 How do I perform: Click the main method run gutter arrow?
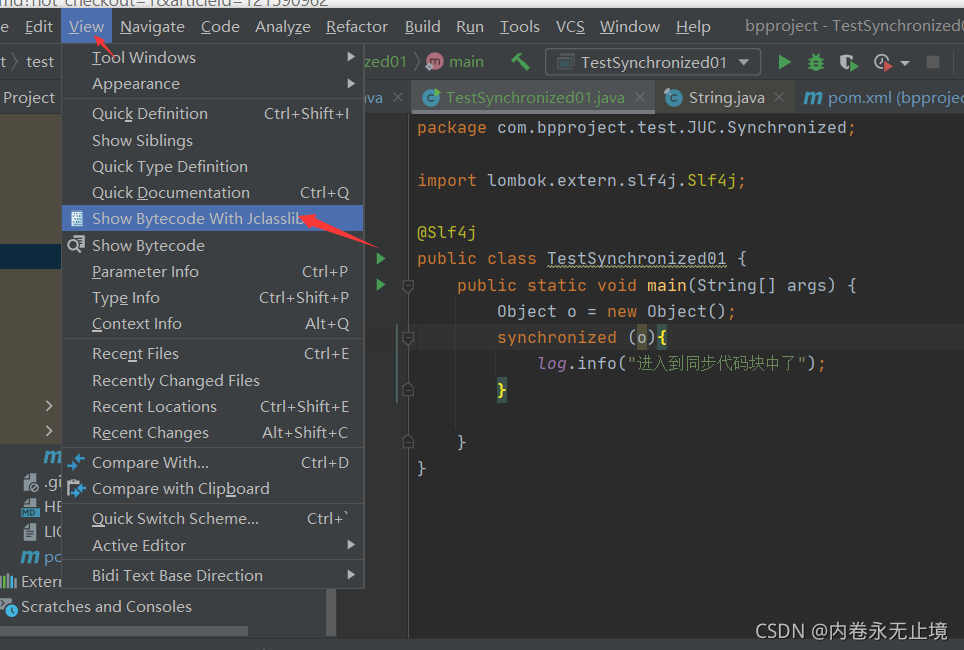pyautogui.click(x=381, y=285)
